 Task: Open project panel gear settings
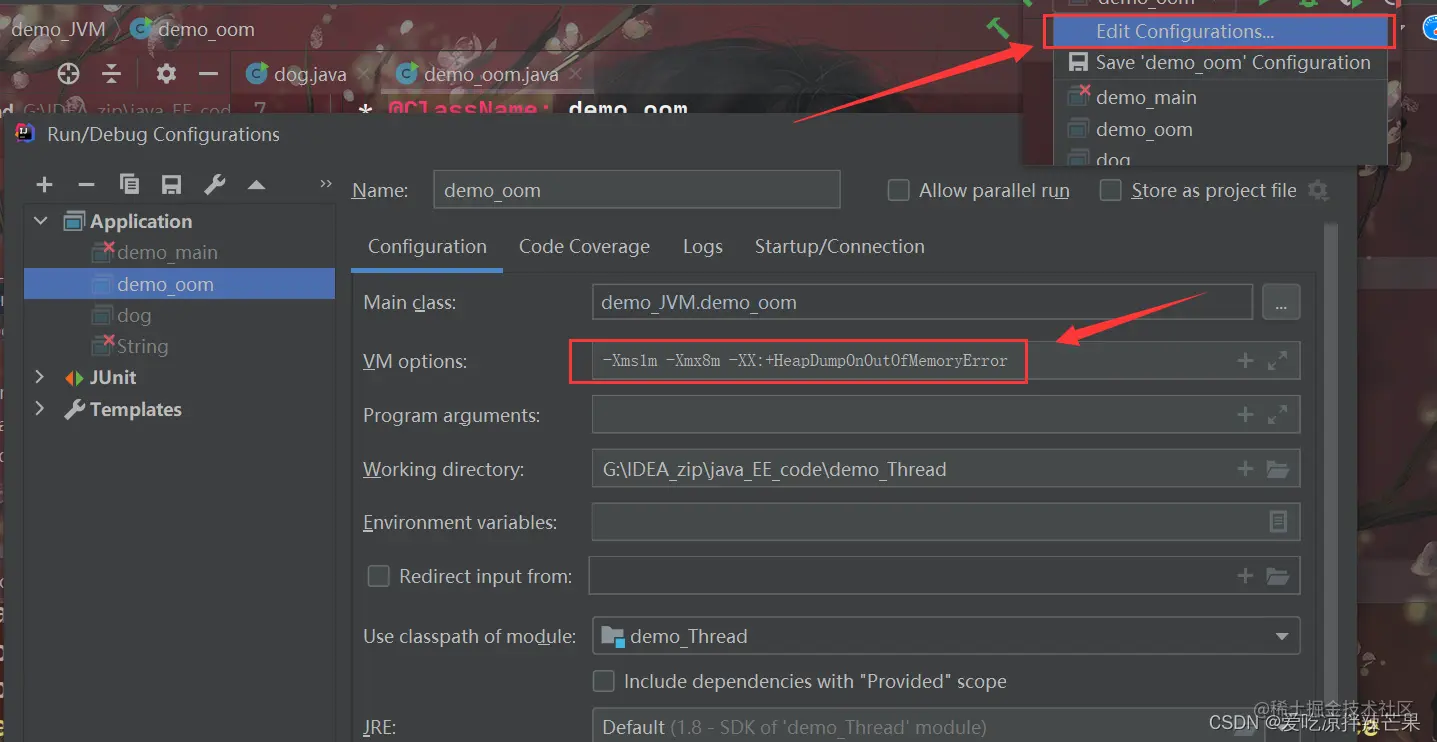click(166, 73)
